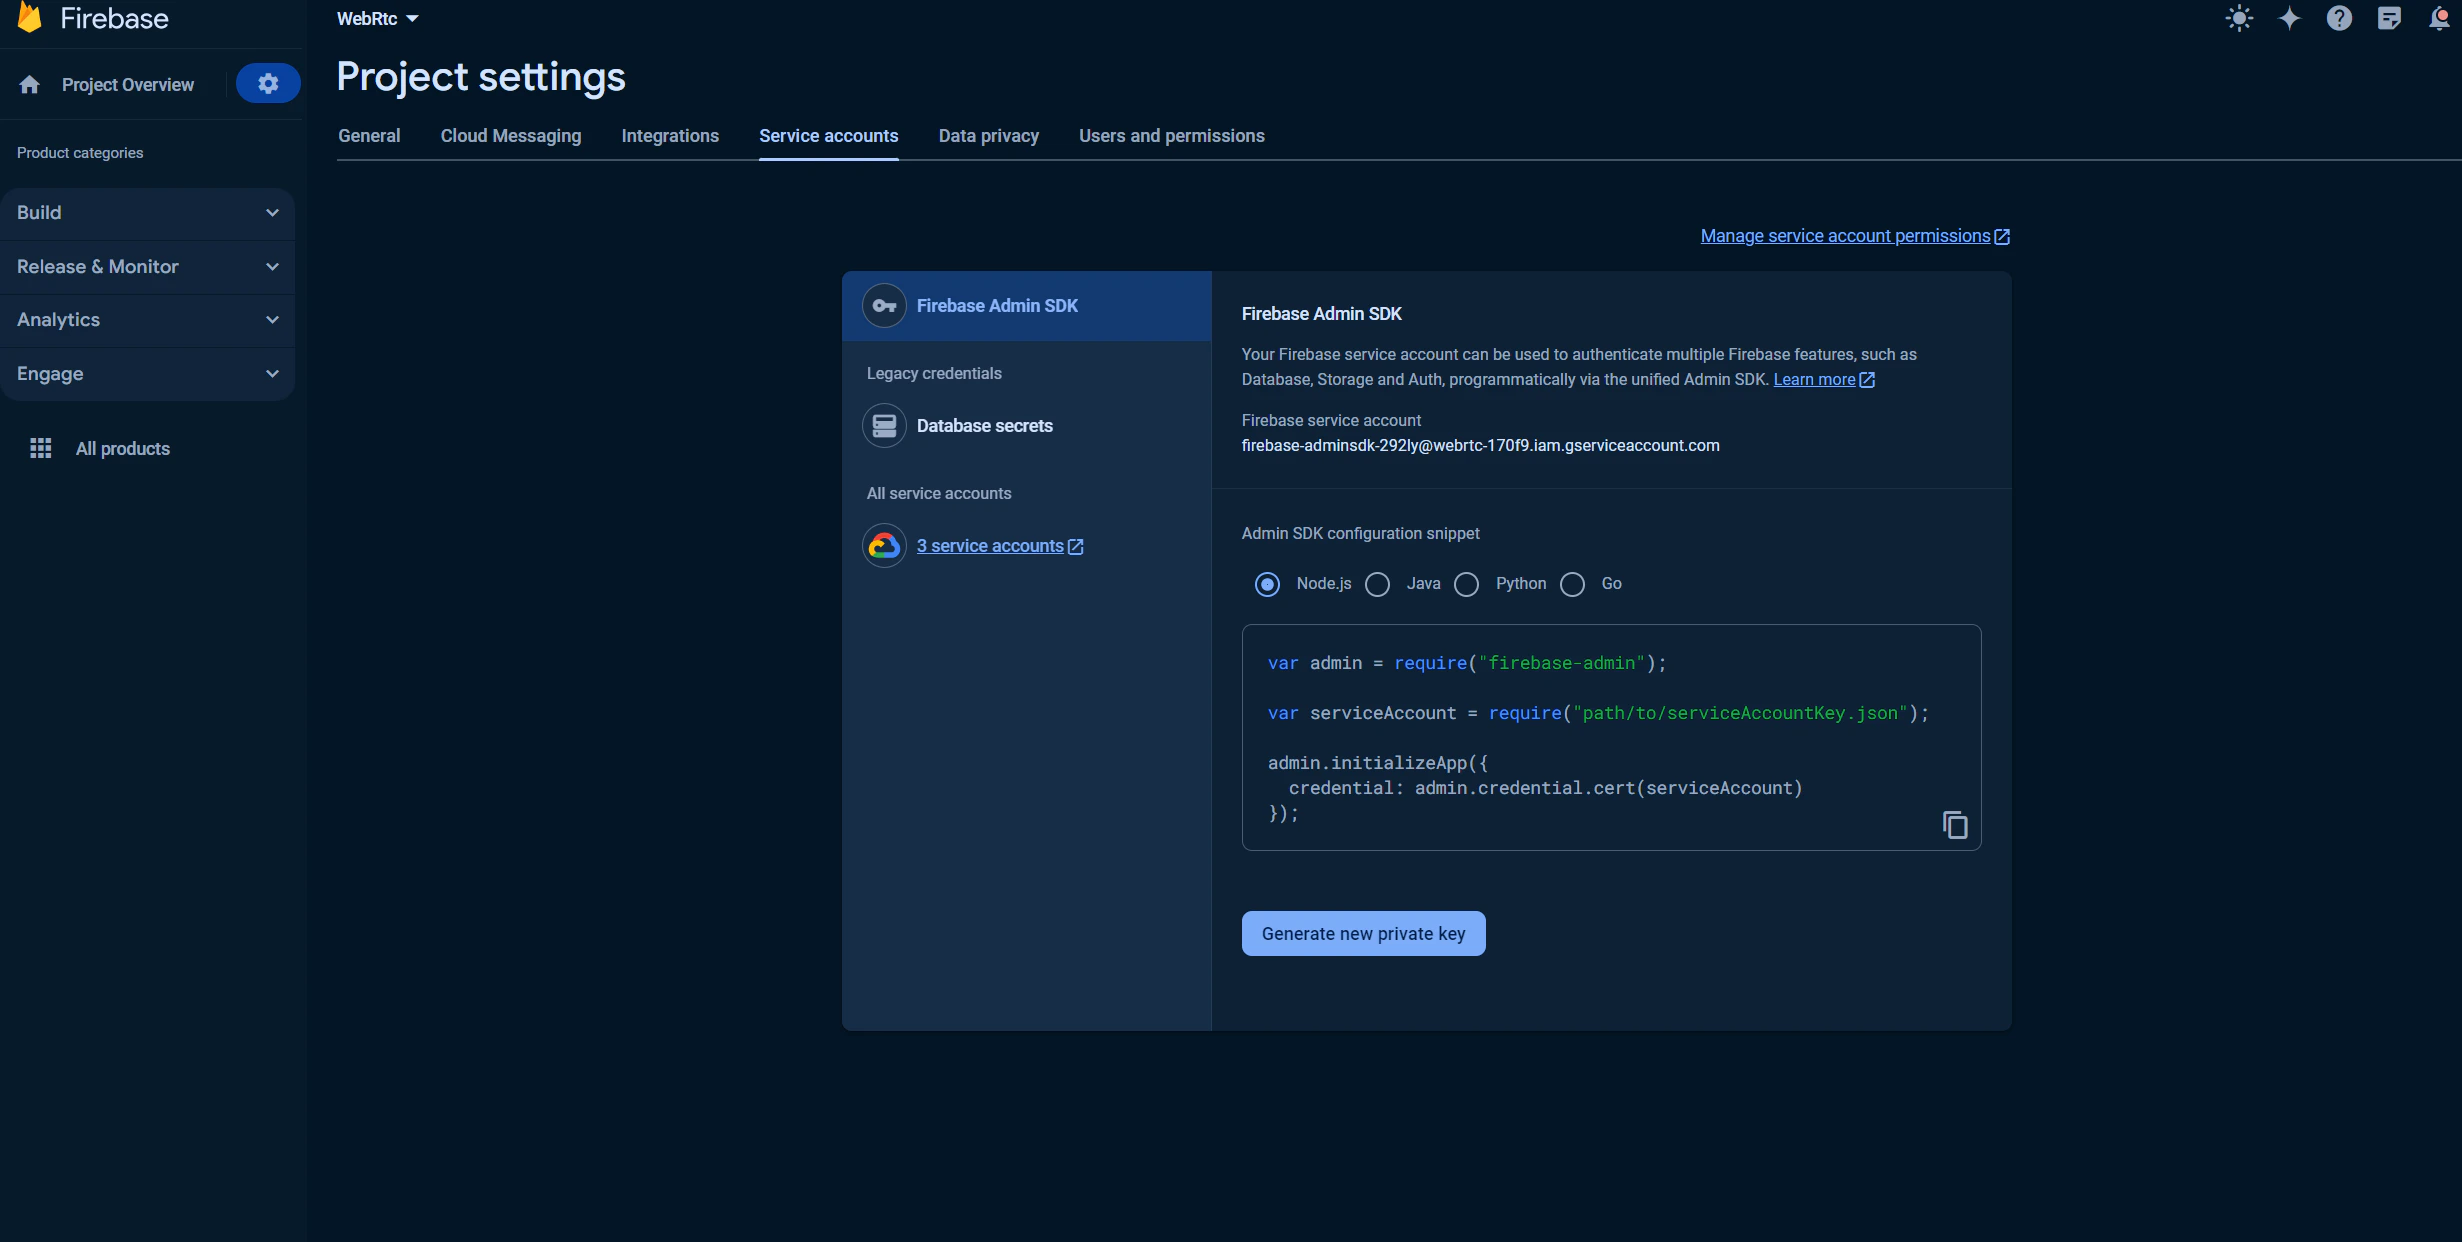Screen dimensions: 2462x1242
Task: Expand the Analytics section
Action: click(x=146, y=319)
